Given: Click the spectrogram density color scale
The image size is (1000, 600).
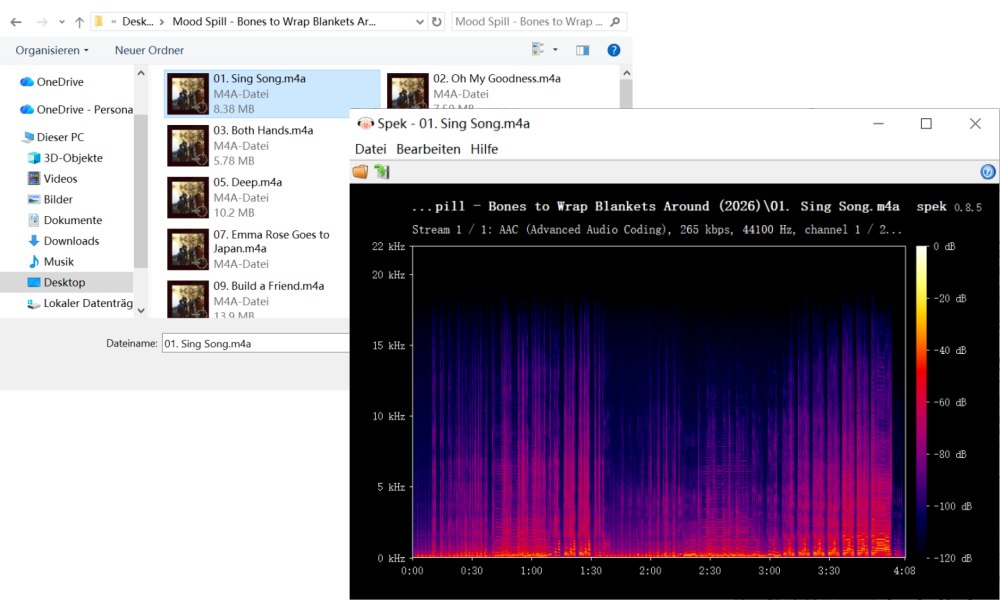Looking at the screenshot, I should coord(922,402).
